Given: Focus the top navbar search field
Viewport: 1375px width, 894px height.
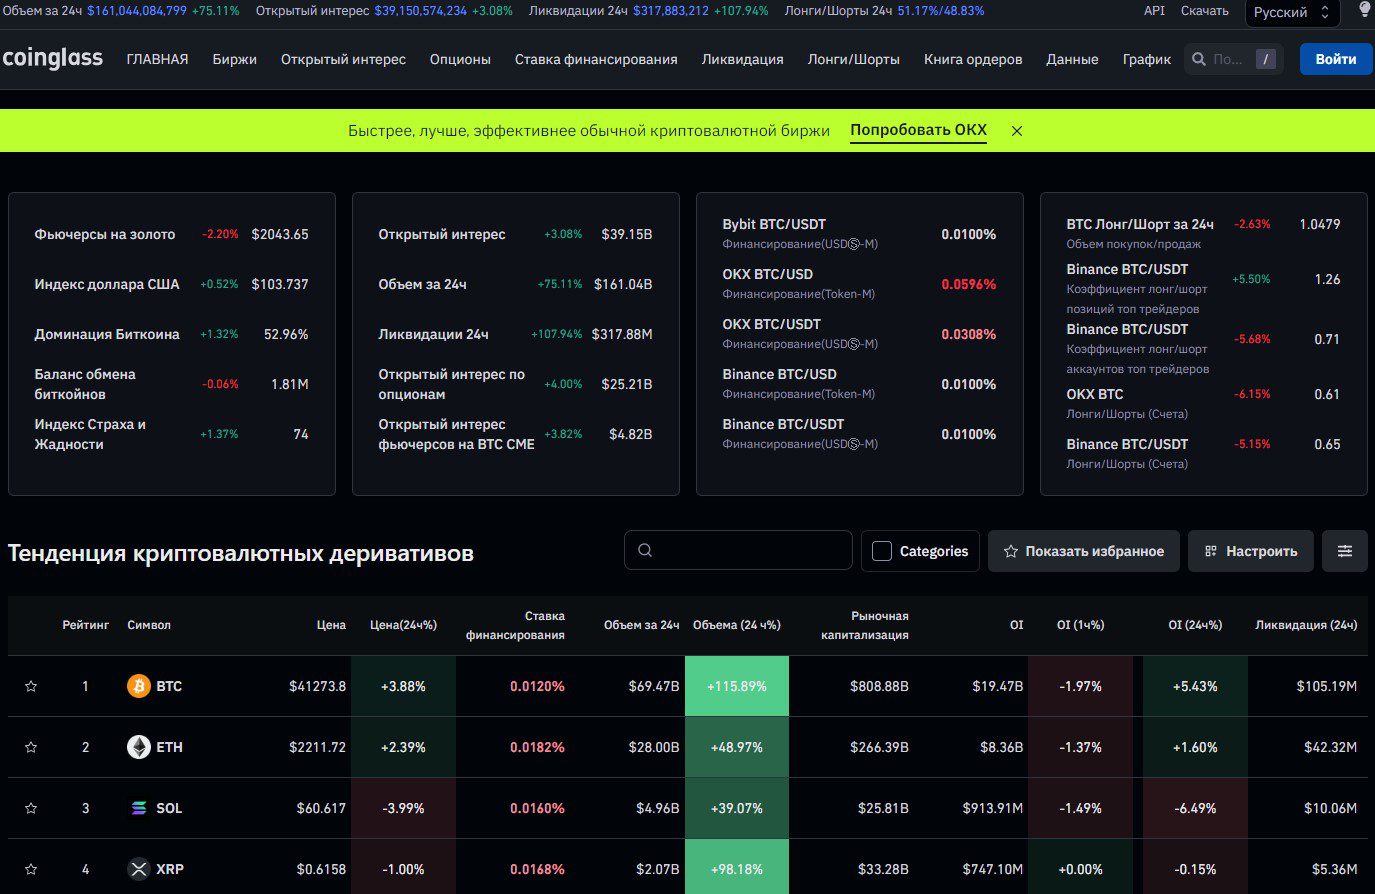Looking at the screenshot, I should pyautogui.click(x=1235, y=59).
